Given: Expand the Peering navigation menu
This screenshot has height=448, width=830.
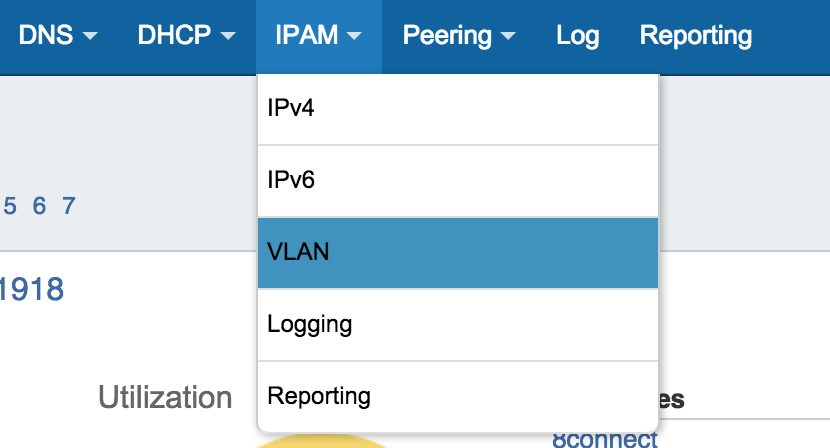Looking at the screenshot, I should [x=459, y=36].
